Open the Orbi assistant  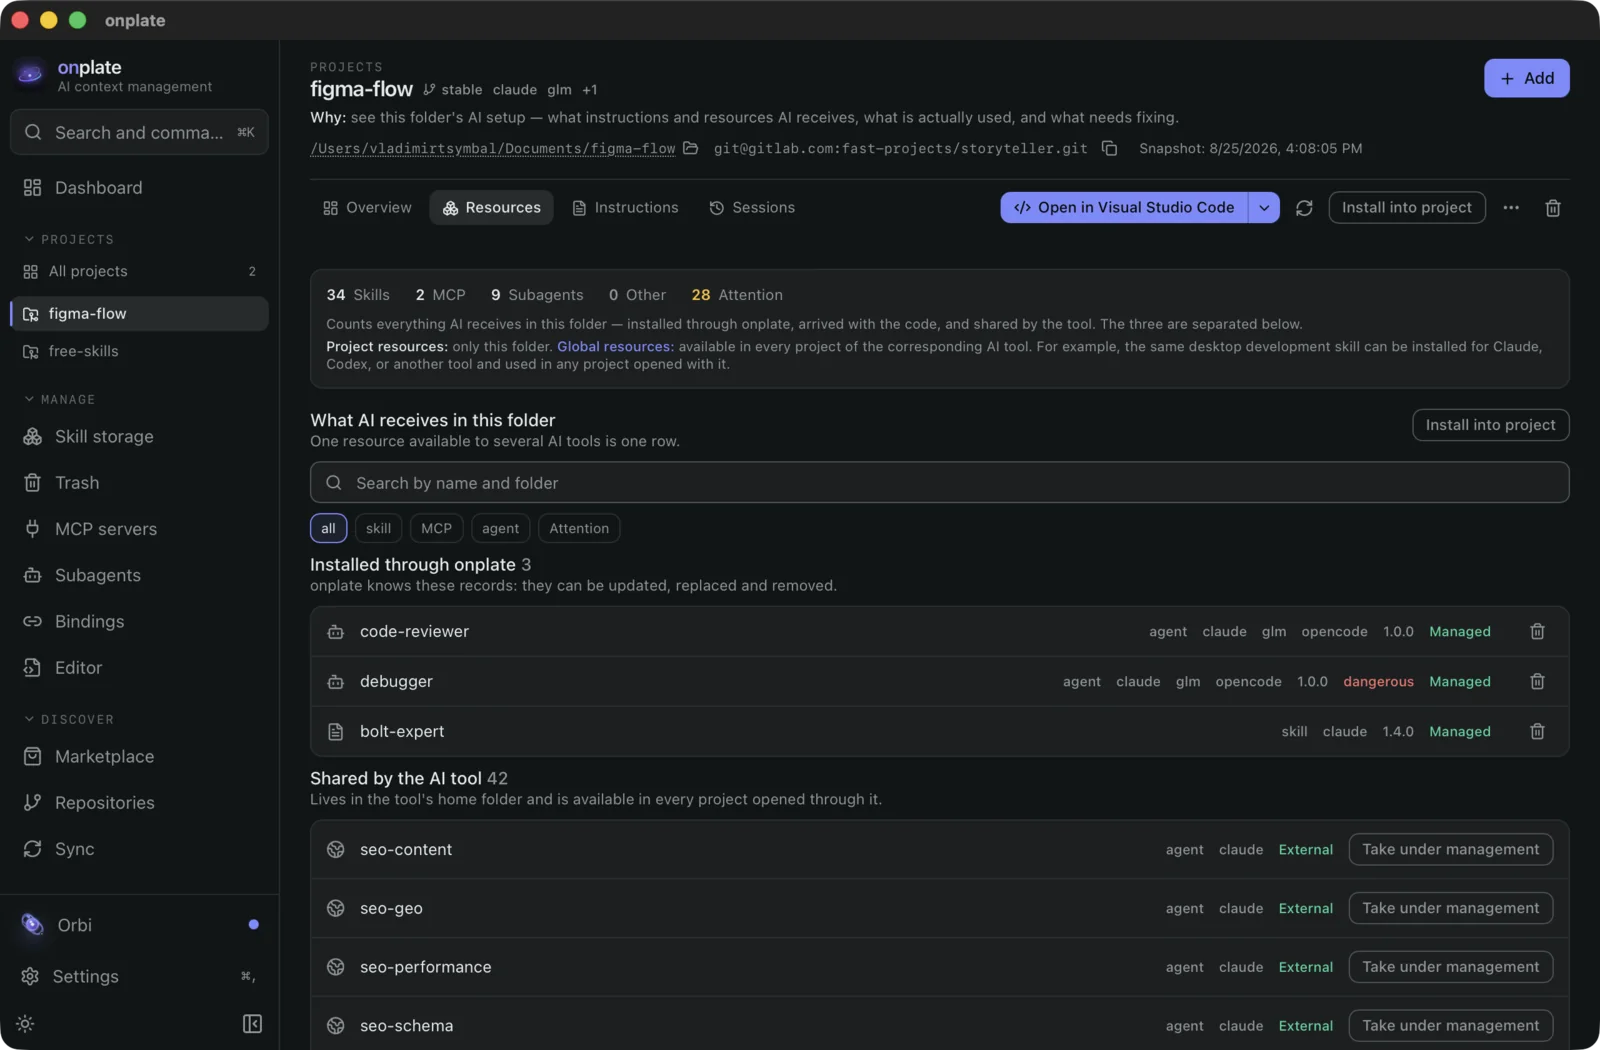click(139, 925)
